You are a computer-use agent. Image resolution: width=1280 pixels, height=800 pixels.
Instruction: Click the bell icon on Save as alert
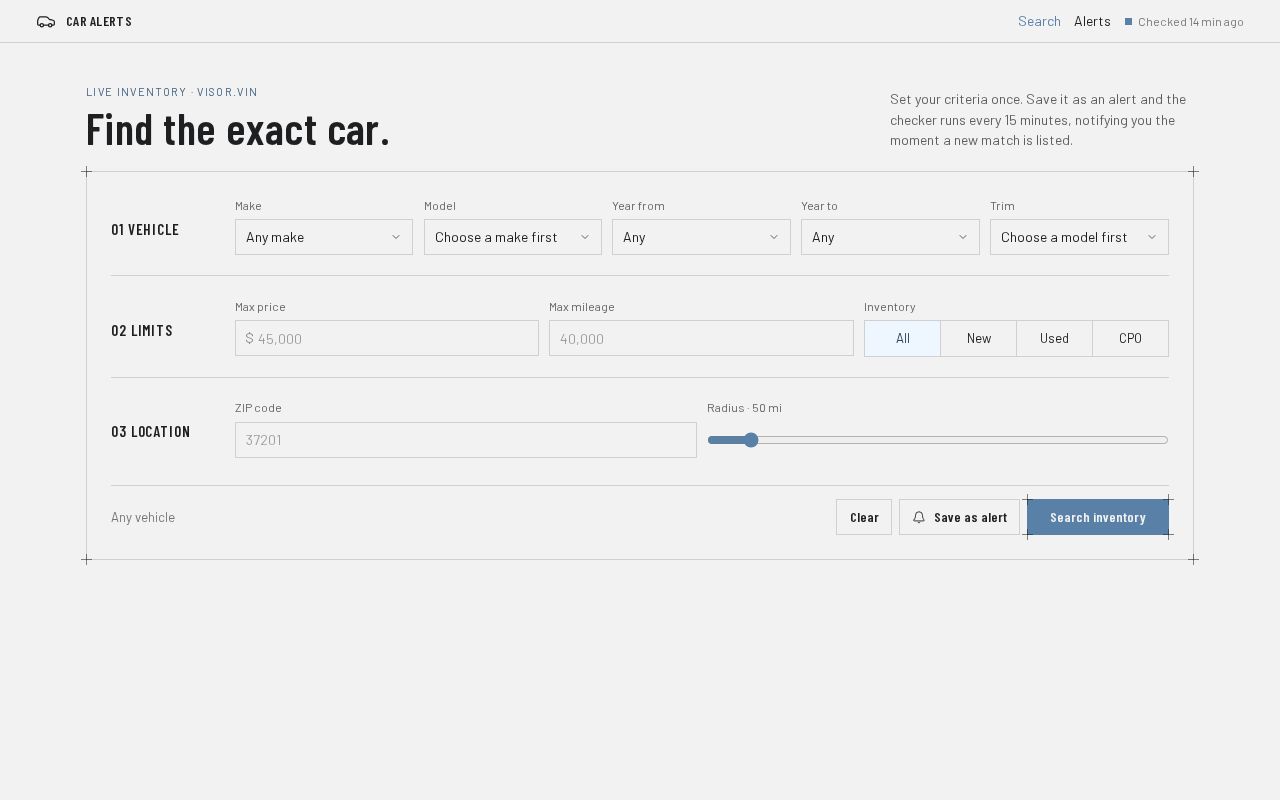tap(919, 517)
